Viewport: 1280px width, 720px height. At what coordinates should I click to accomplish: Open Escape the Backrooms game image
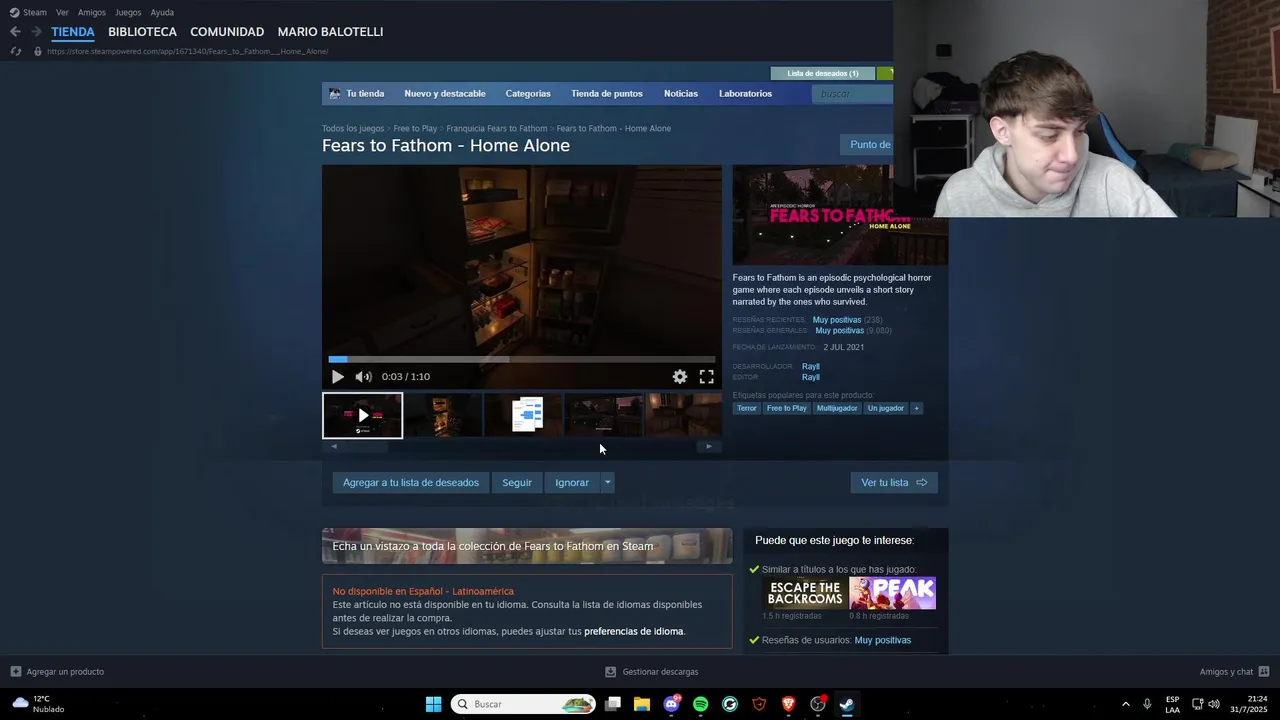point(805,593)
